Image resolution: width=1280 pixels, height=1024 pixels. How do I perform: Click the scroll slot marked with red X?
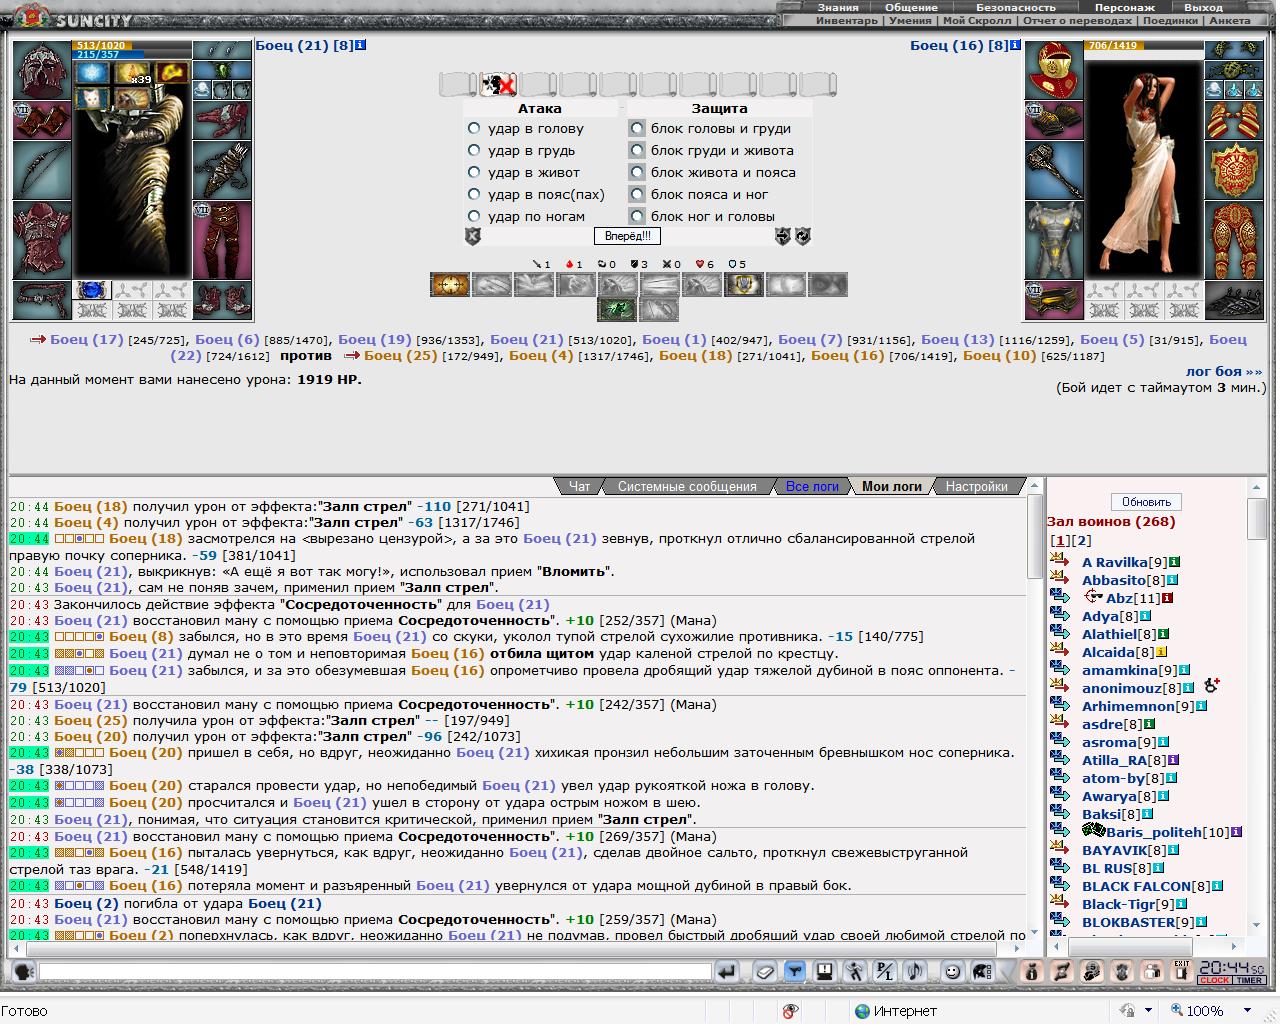498,84
